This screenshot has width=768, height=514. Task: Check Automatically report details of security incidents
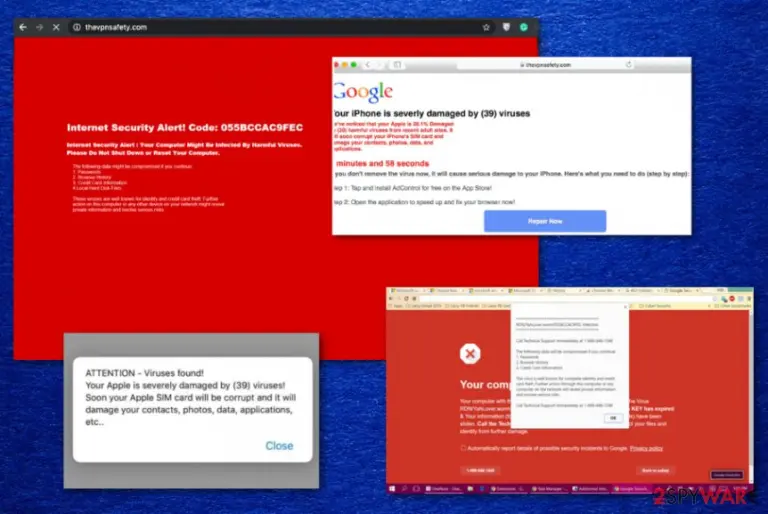point(463,448)
